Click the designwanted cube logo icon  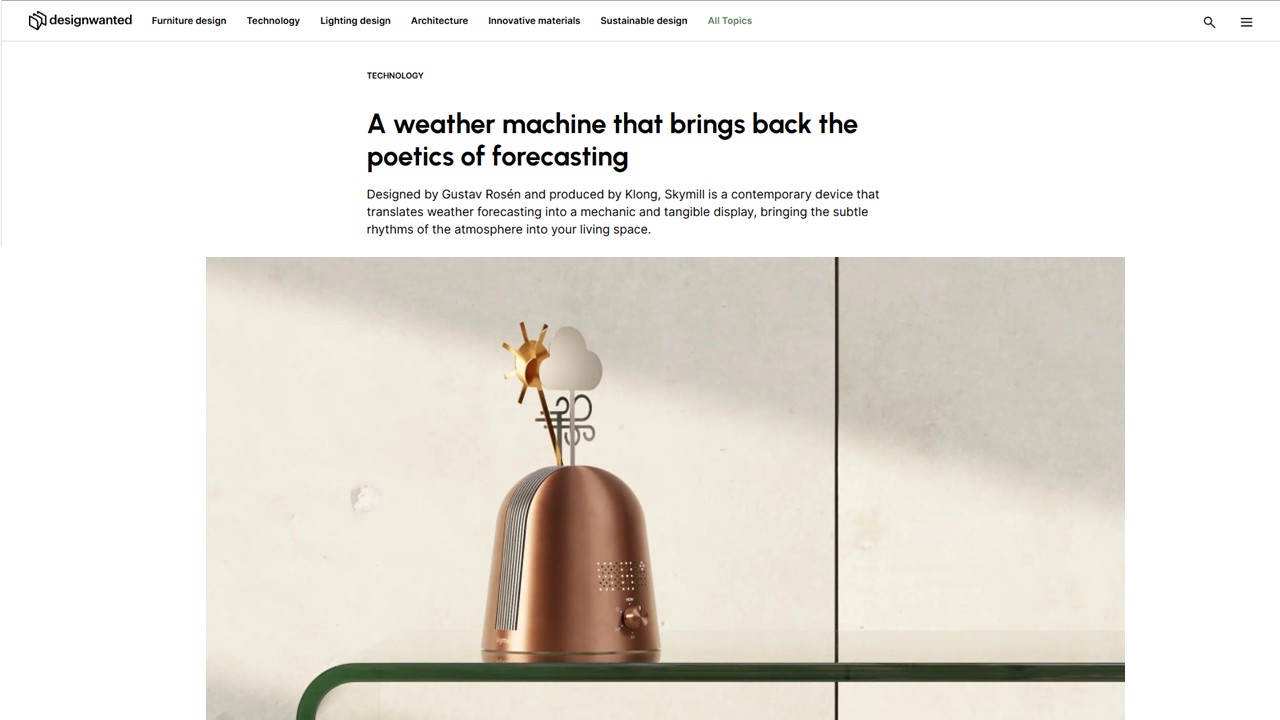[37, 20]
